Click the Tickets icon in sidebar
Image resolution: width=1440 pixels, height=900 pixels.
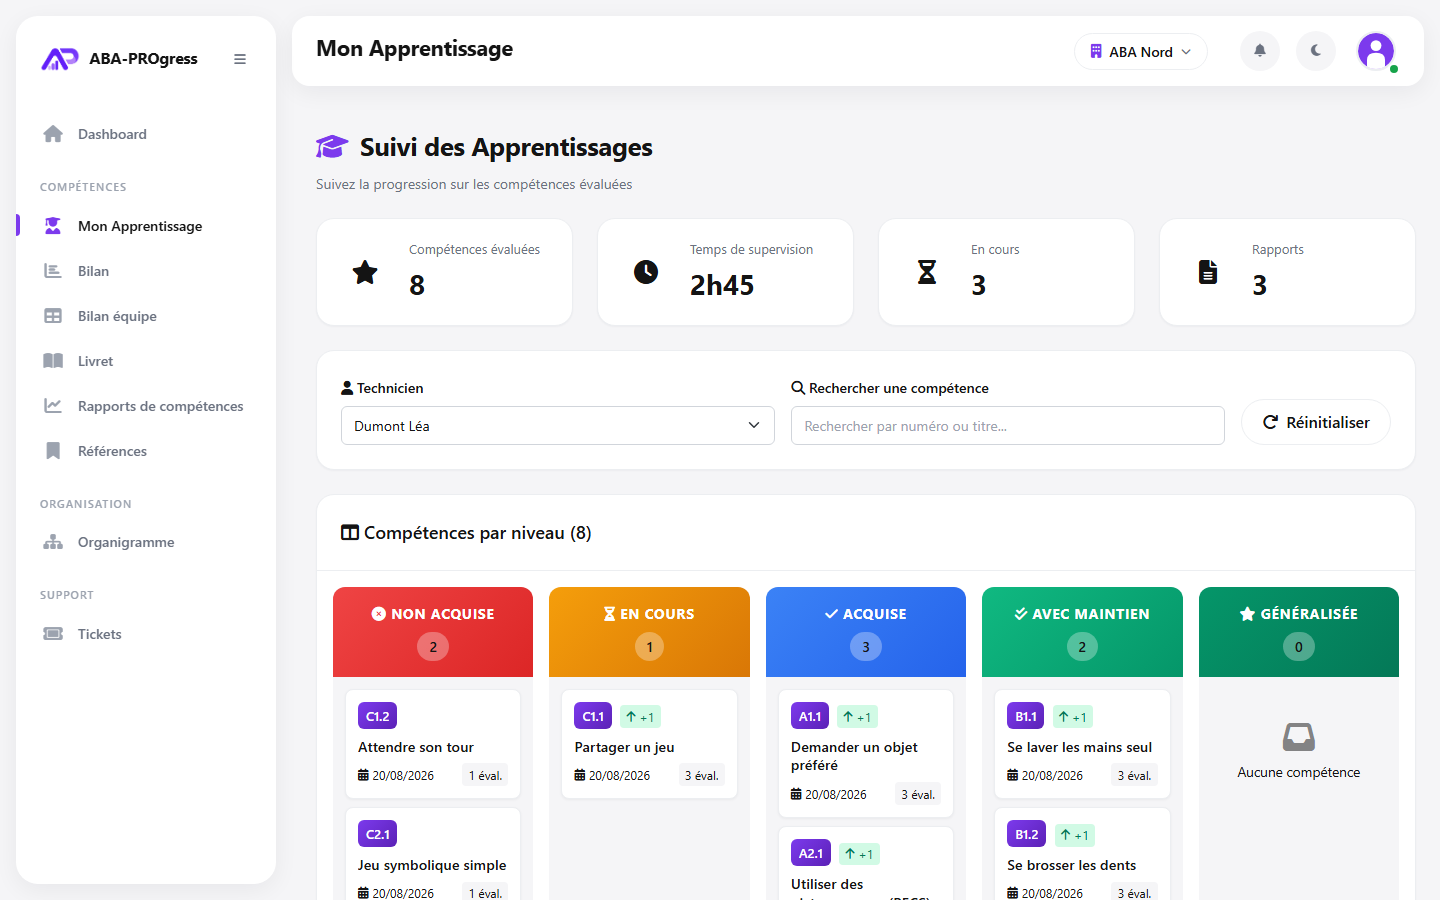click(x=53, y=634)
